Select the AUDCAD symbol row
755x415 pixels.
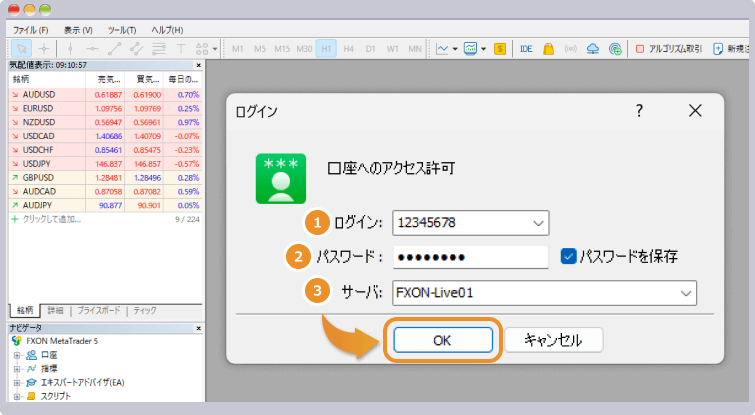105,192
